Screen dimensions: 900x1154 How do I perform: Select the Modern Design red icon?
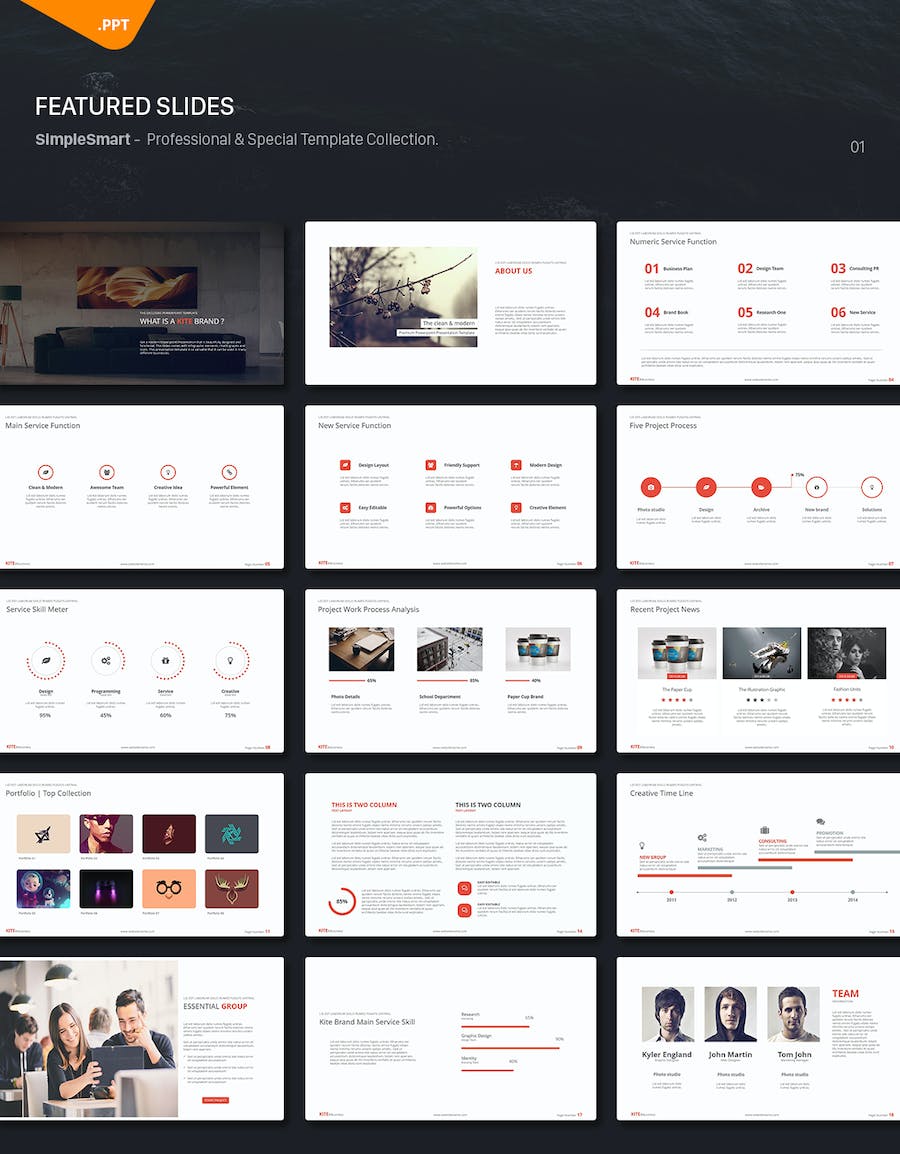[516, 465]
